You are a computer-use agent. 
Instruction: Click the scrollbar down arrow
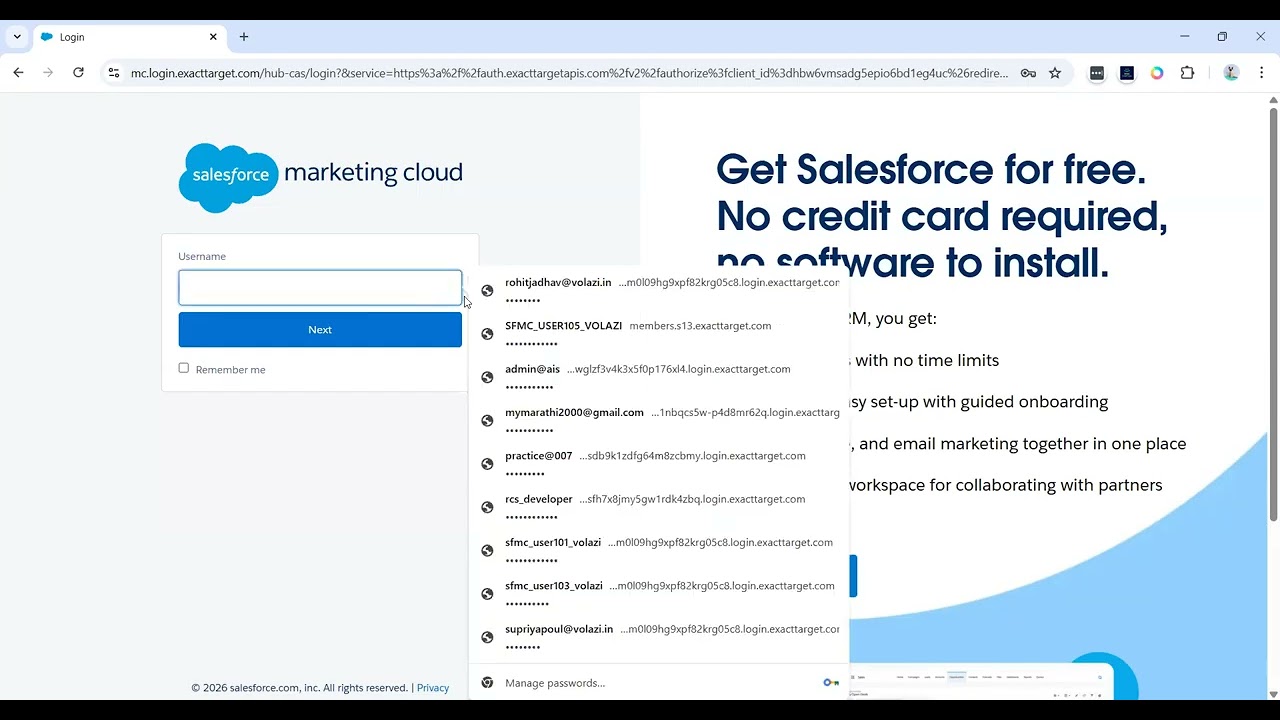[x=1273, y=694]
